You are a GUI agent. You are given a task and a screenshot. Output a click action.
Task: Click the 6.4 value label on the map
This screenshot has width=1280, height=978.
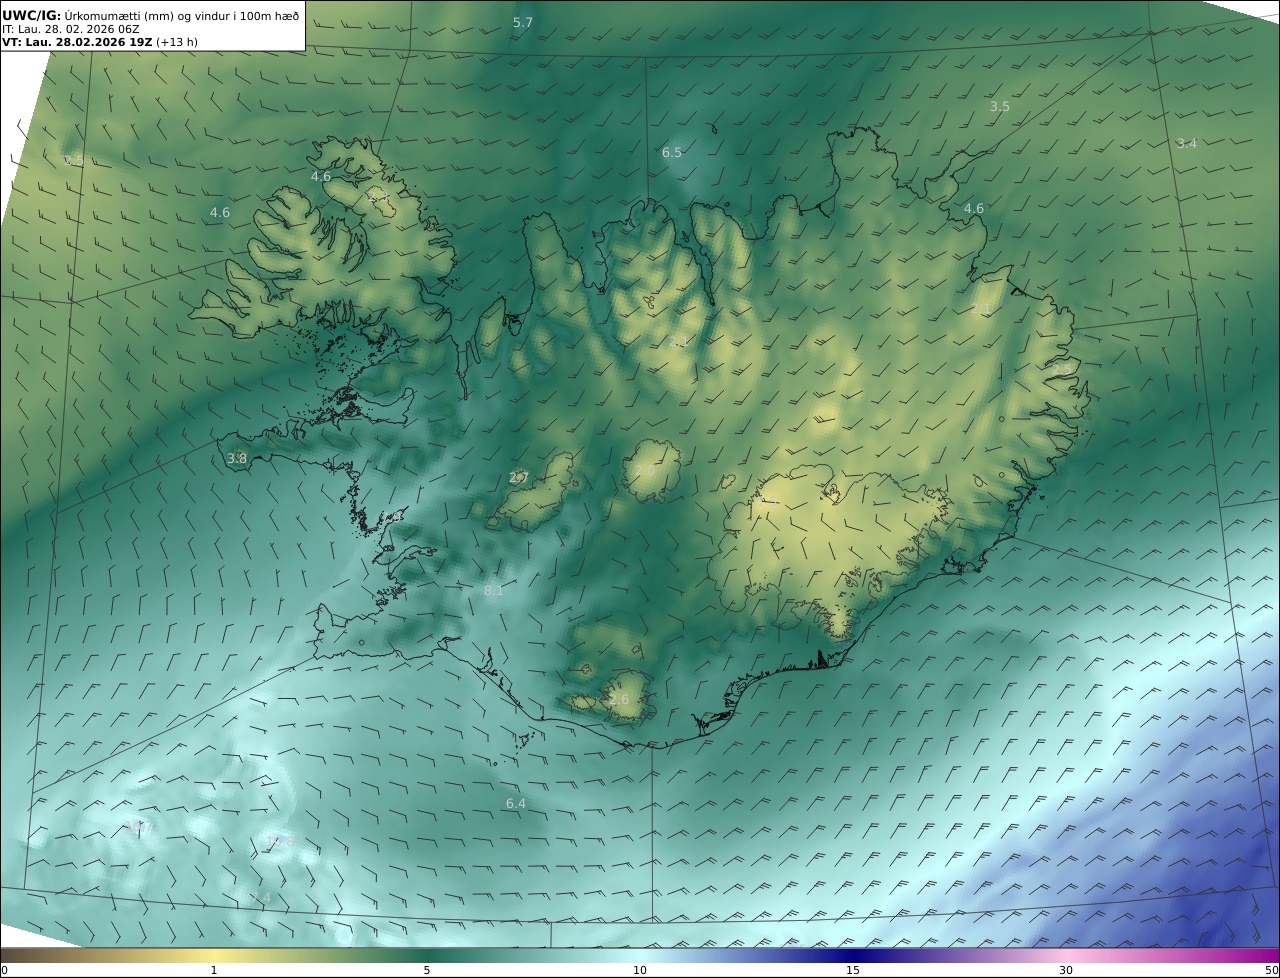(x=516, y=803)
